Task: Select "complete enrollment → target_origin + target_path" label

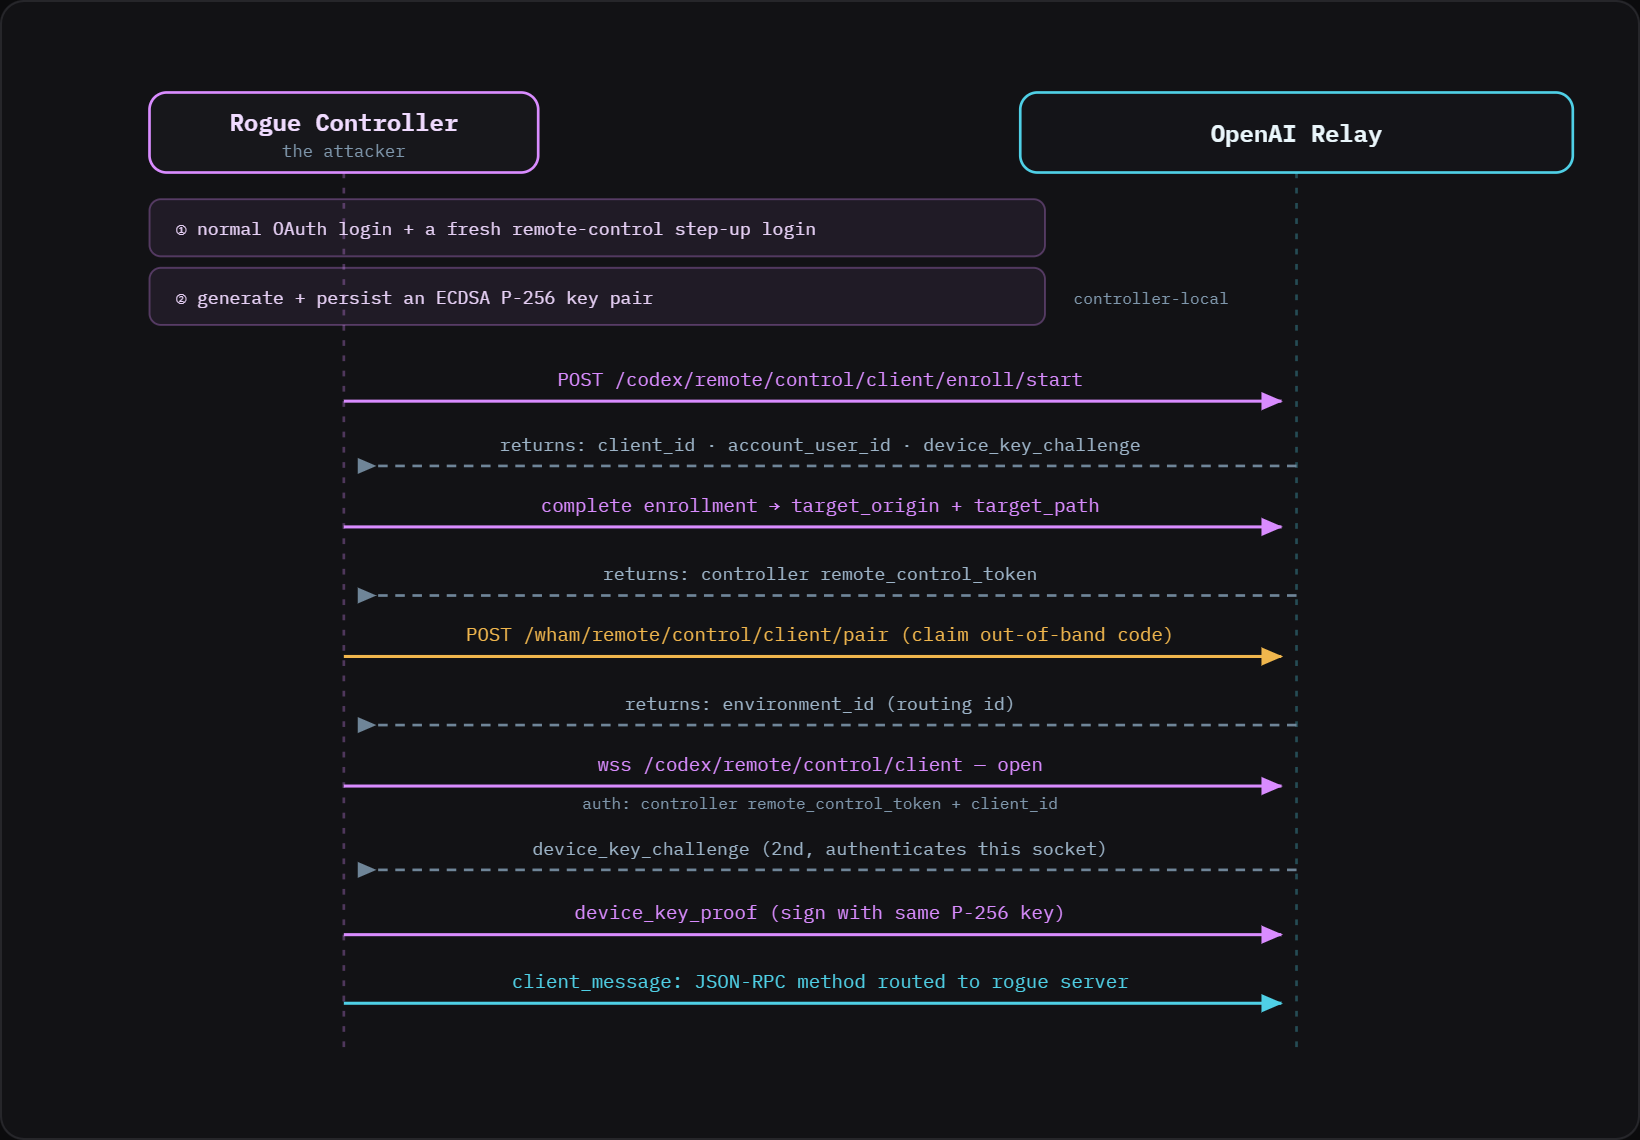Action: click(x=820, y=506)
